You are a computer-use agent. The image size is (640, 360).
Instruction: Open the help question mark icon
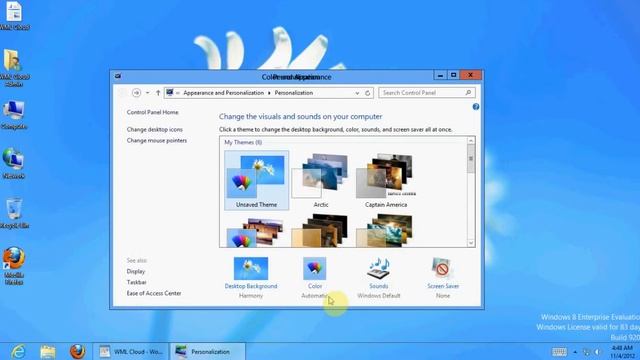click(x=476, y=107)
